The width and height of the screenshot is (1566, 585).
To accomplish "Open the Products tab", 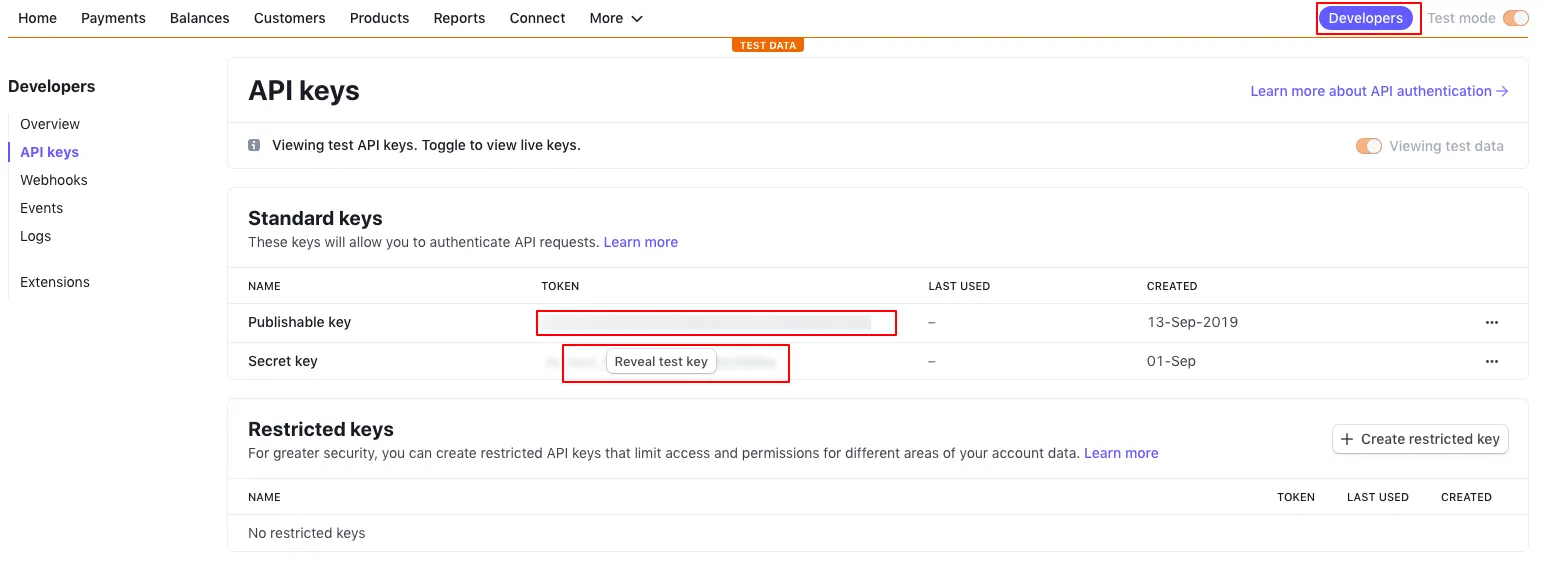I will click(x=380, y=18).
